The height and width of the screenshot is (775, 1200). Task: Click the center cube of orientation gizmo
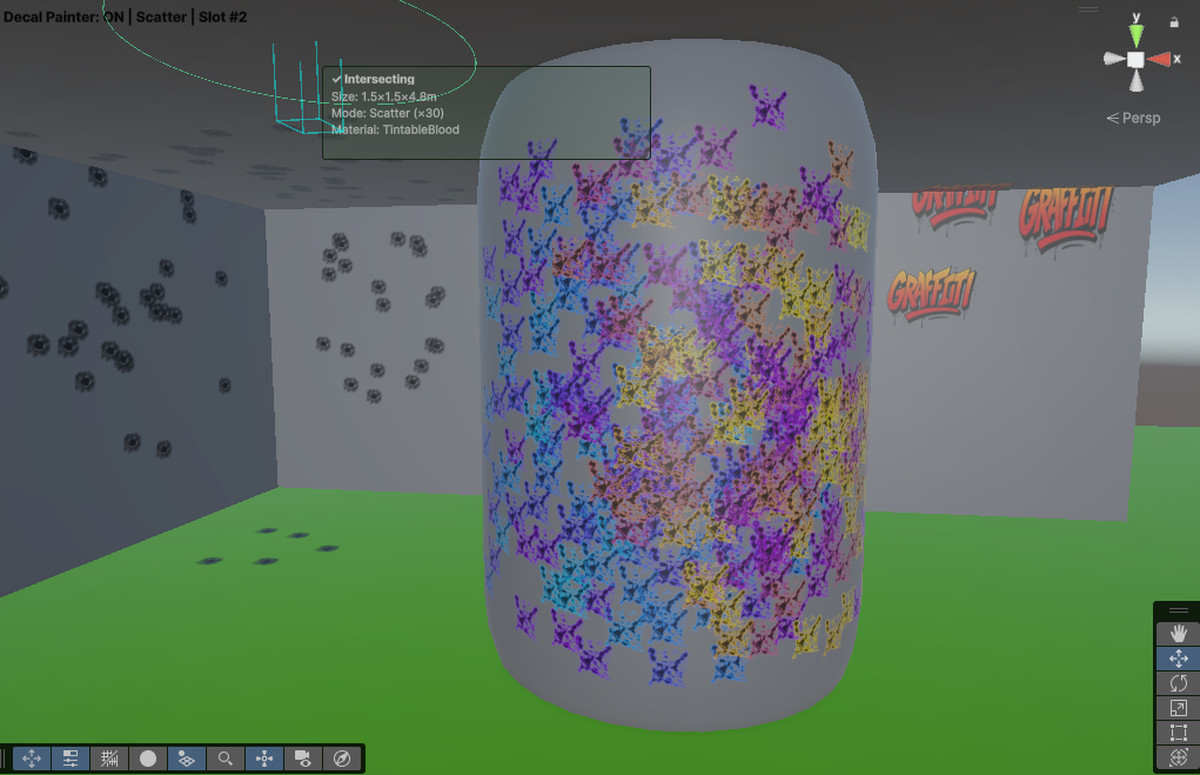pos(1136,60)
